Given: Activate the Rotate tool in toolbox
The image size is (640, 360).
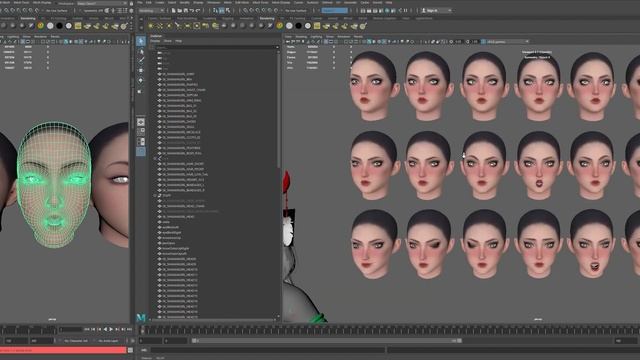Looking at the screenshot, I should click(x=141, y=80).
